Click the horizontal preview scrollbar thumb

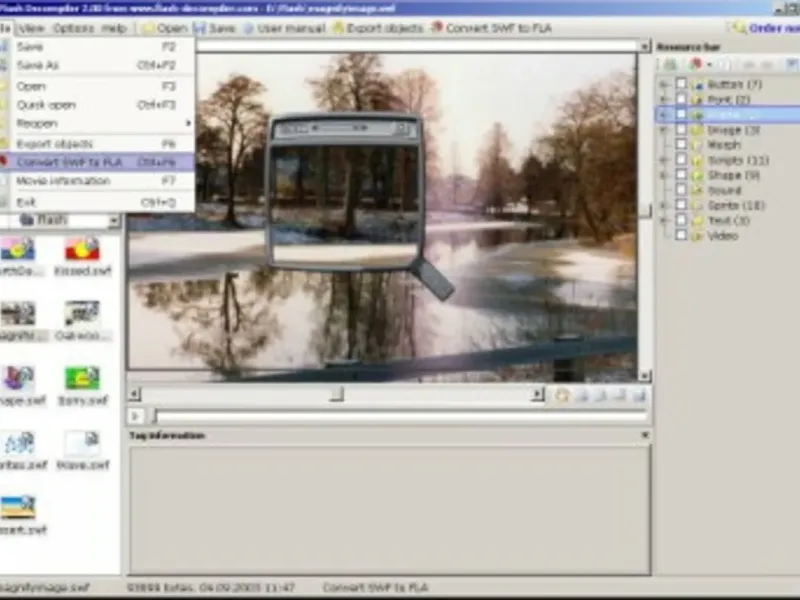pyautogui.click(x=336, y=394)
